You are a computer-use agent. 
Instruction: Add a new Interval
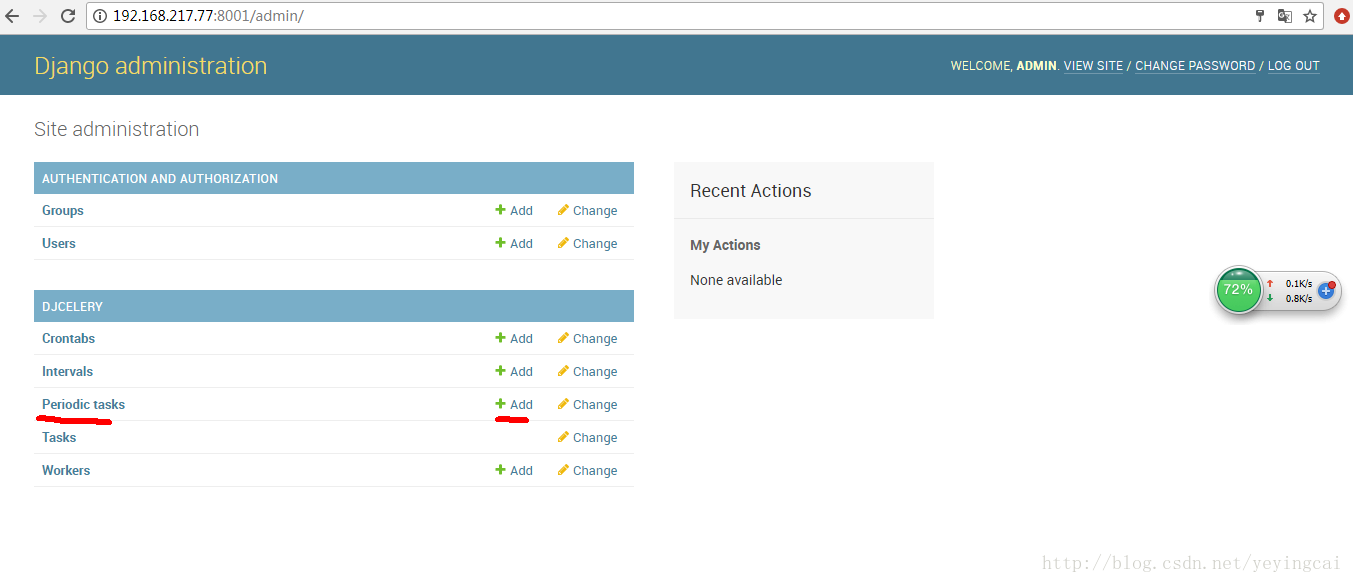[514, 372]
